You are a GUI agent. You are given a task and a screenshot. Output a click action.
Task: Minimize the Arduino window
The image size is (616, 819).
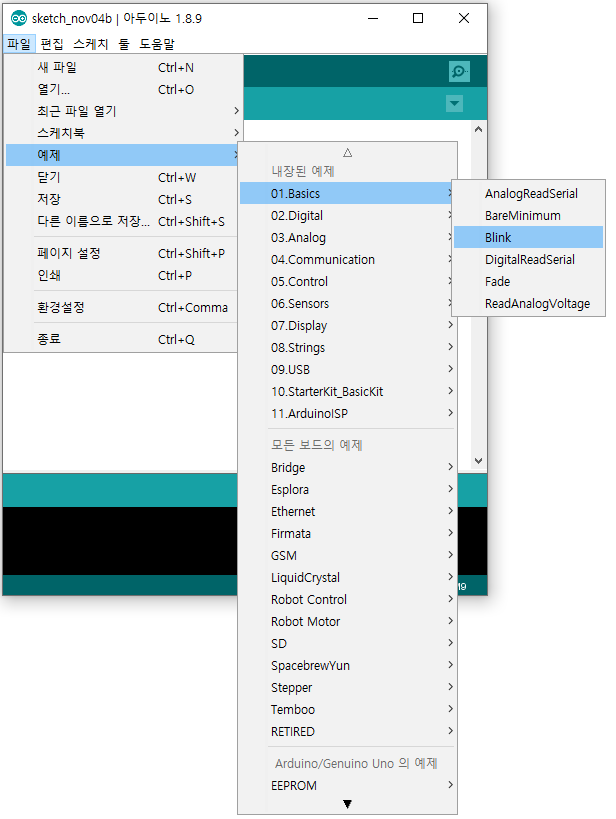tap(373, 18)
